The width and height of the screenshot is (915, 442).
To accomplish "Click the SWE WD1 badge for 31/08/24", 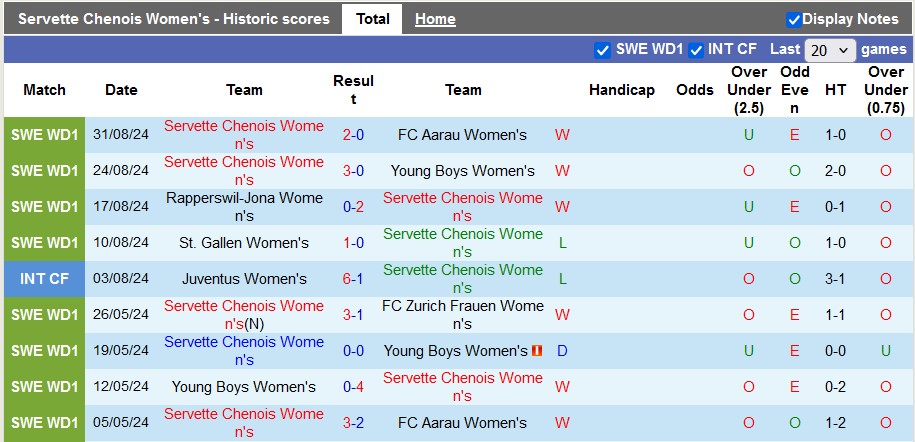I will pos(44,135).
